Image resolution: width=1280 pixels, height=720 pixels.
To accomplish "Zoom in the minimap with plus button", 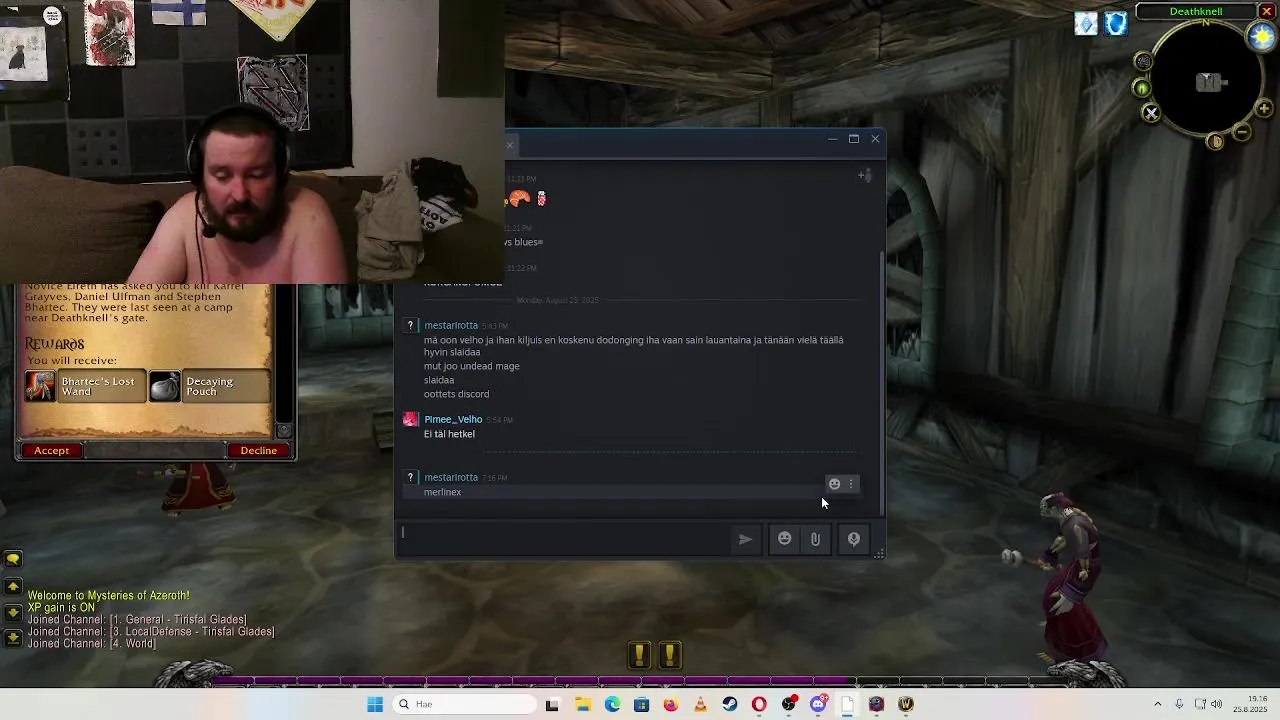I will [1264, 108].
